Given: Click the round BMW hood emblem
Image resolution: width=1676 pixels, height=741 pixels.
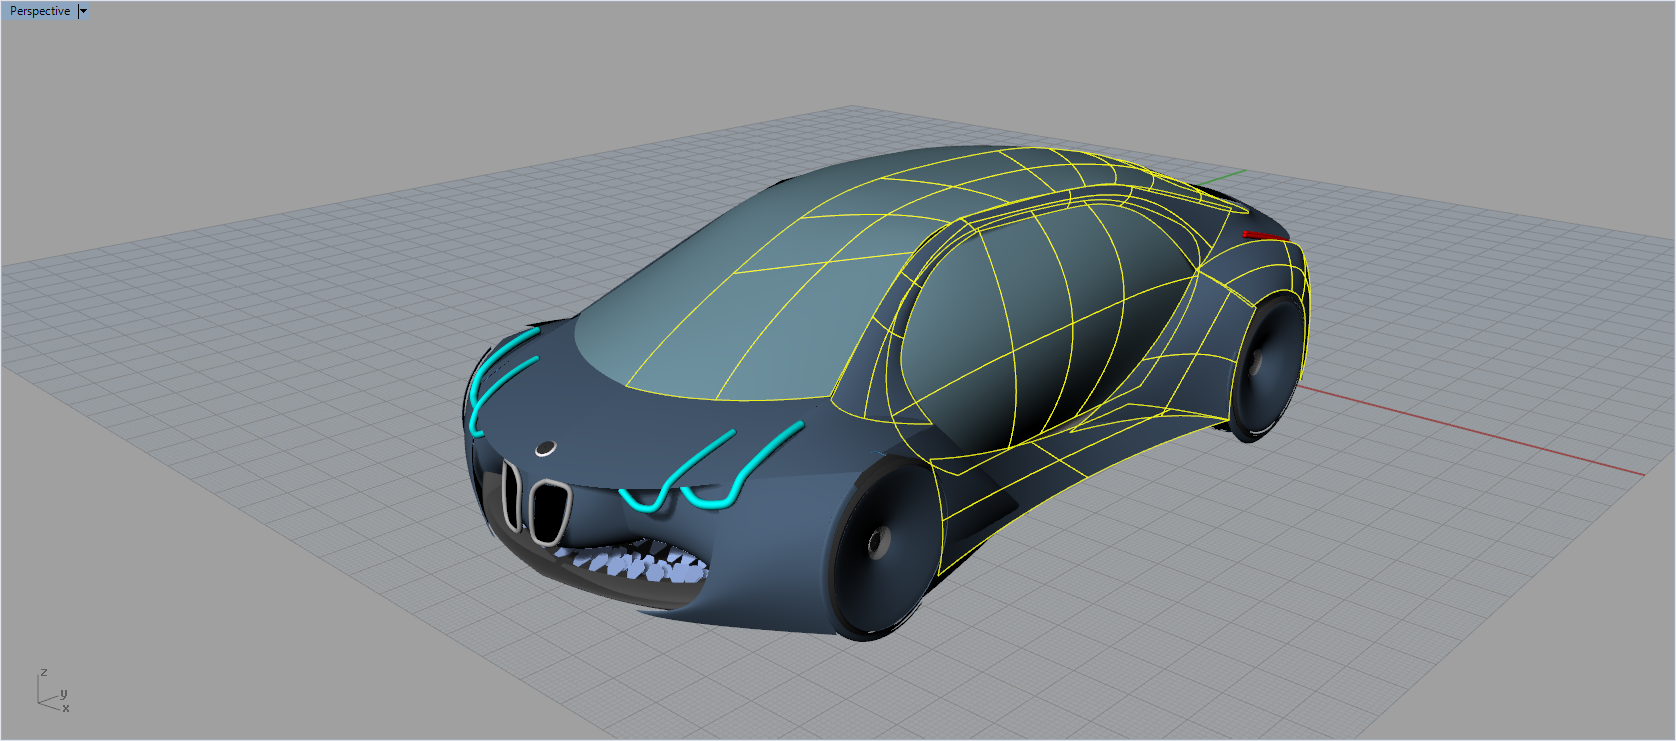Looking at the screenshot, I should (545, 448).
